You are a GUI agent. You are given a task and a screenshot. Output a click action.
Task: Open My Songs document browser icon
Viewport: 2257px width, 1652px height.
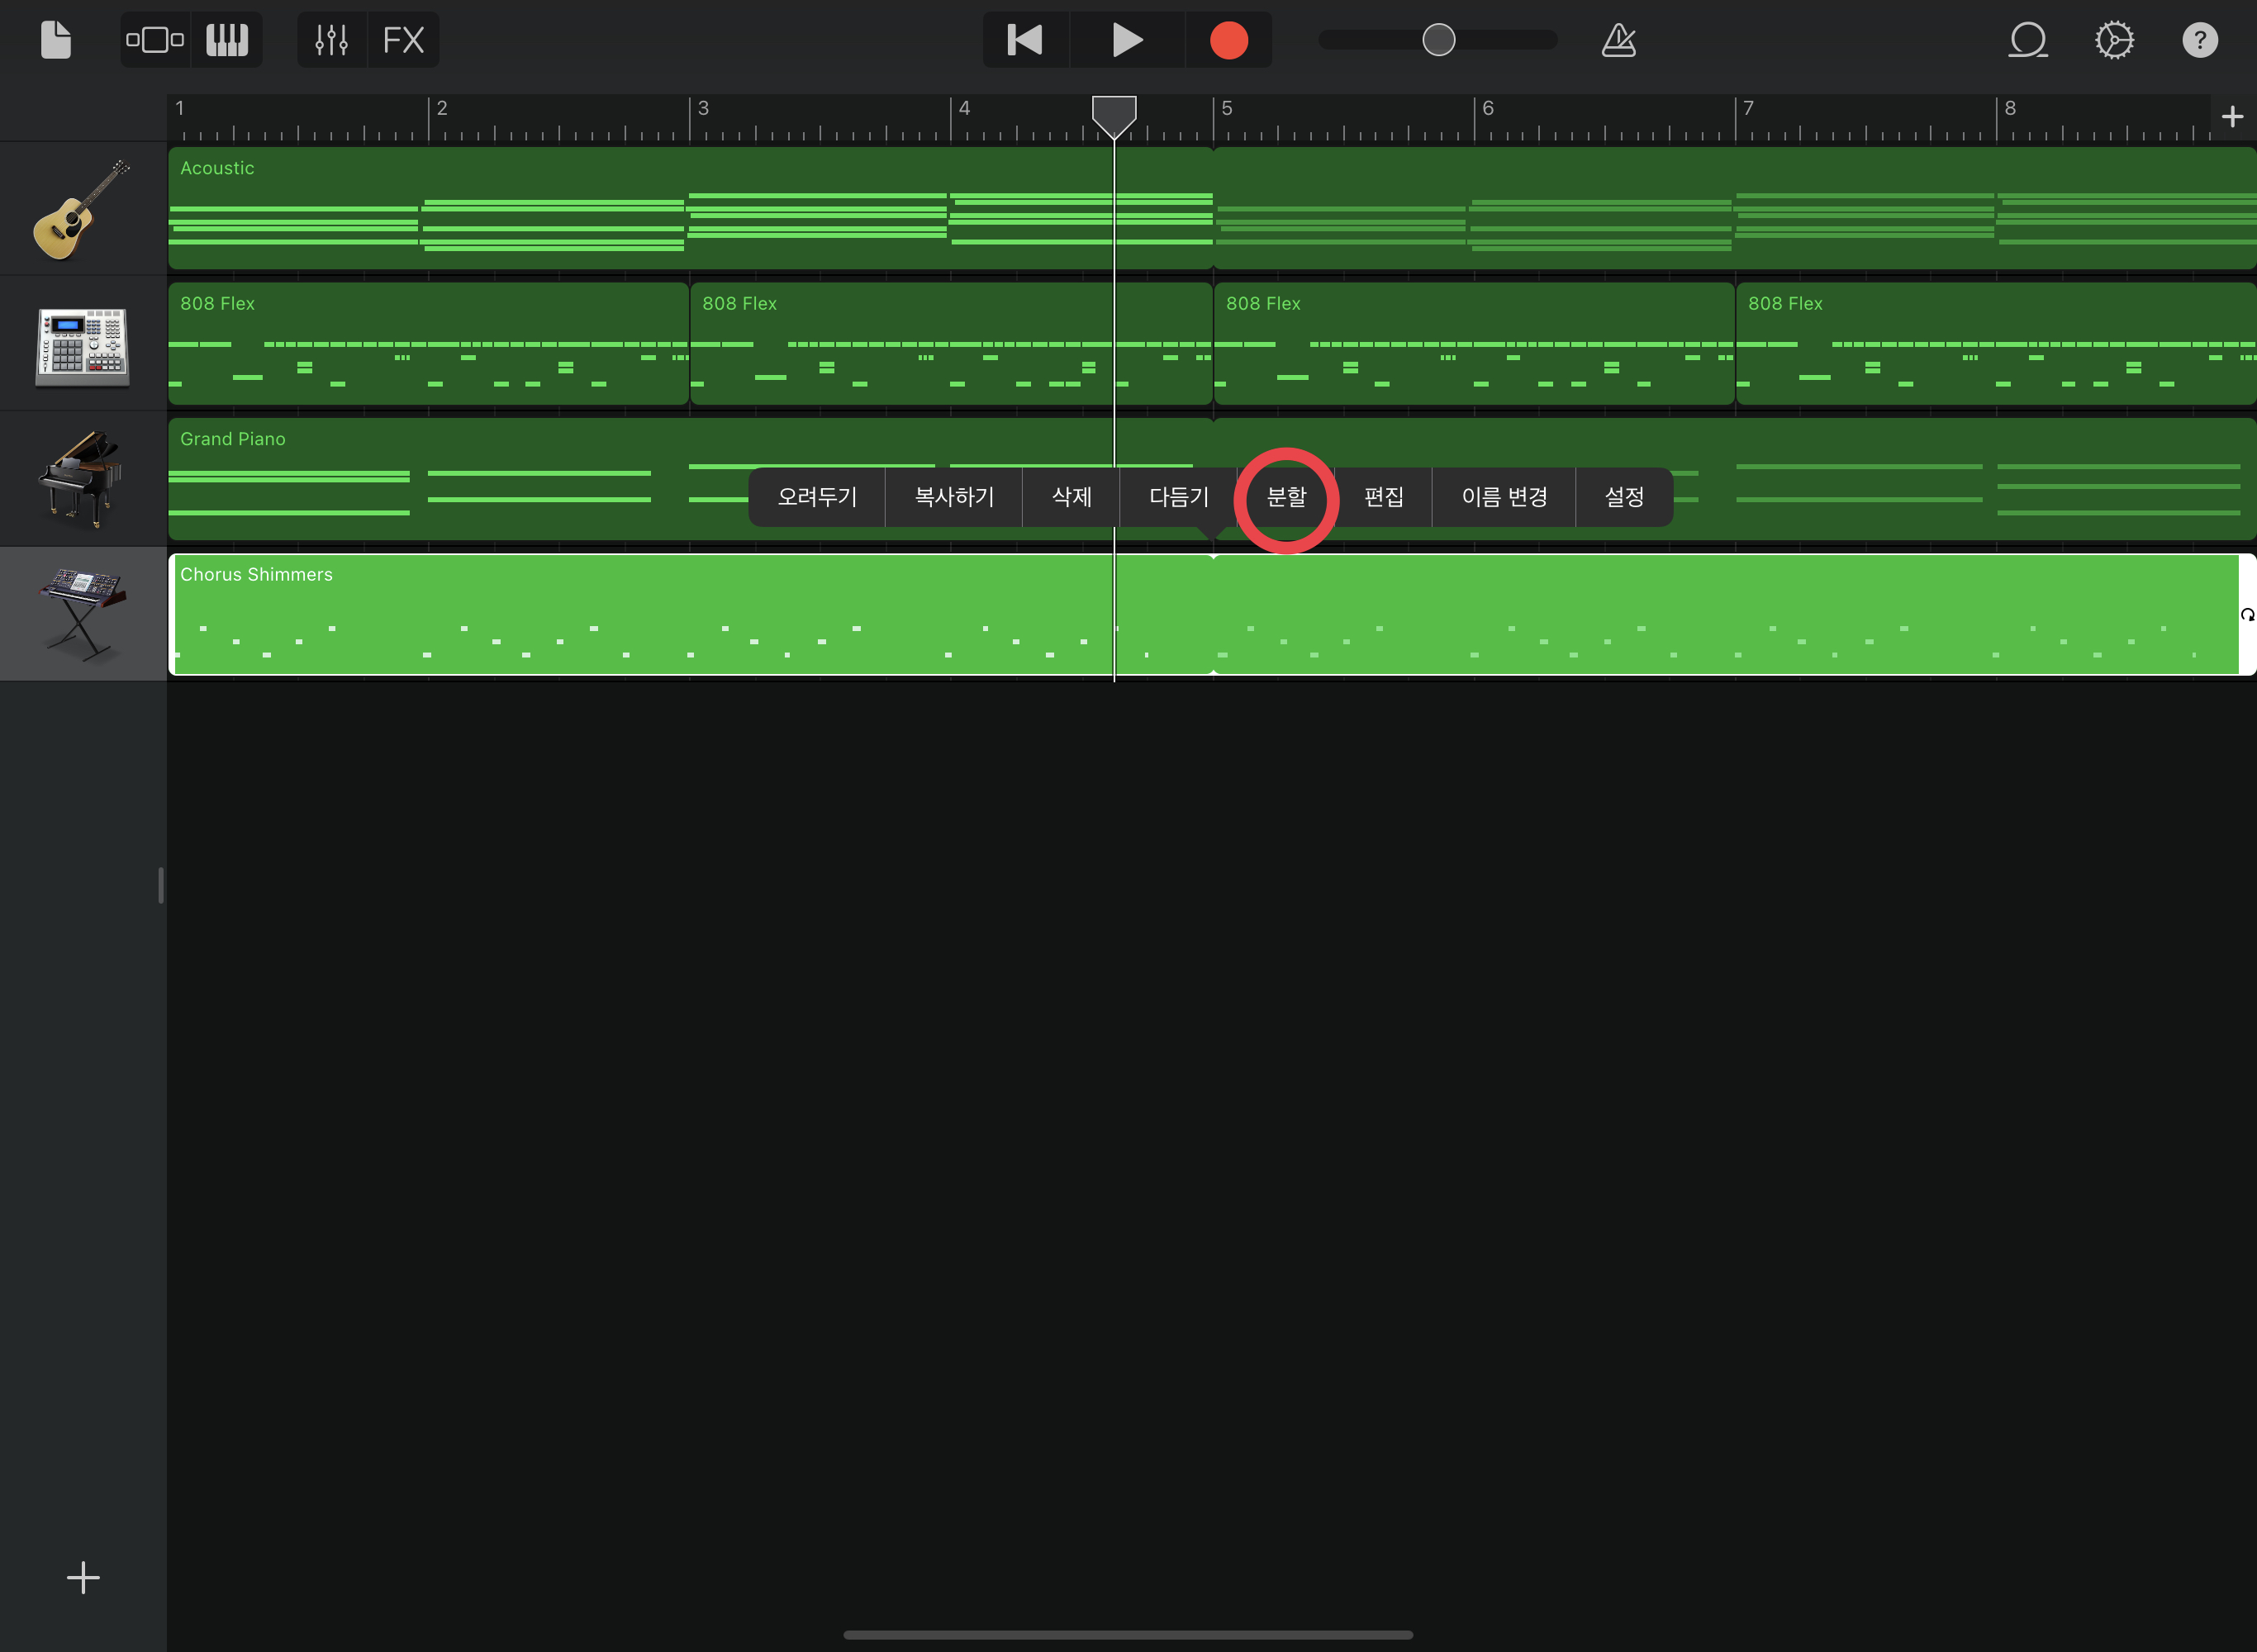tap(56, 40)
